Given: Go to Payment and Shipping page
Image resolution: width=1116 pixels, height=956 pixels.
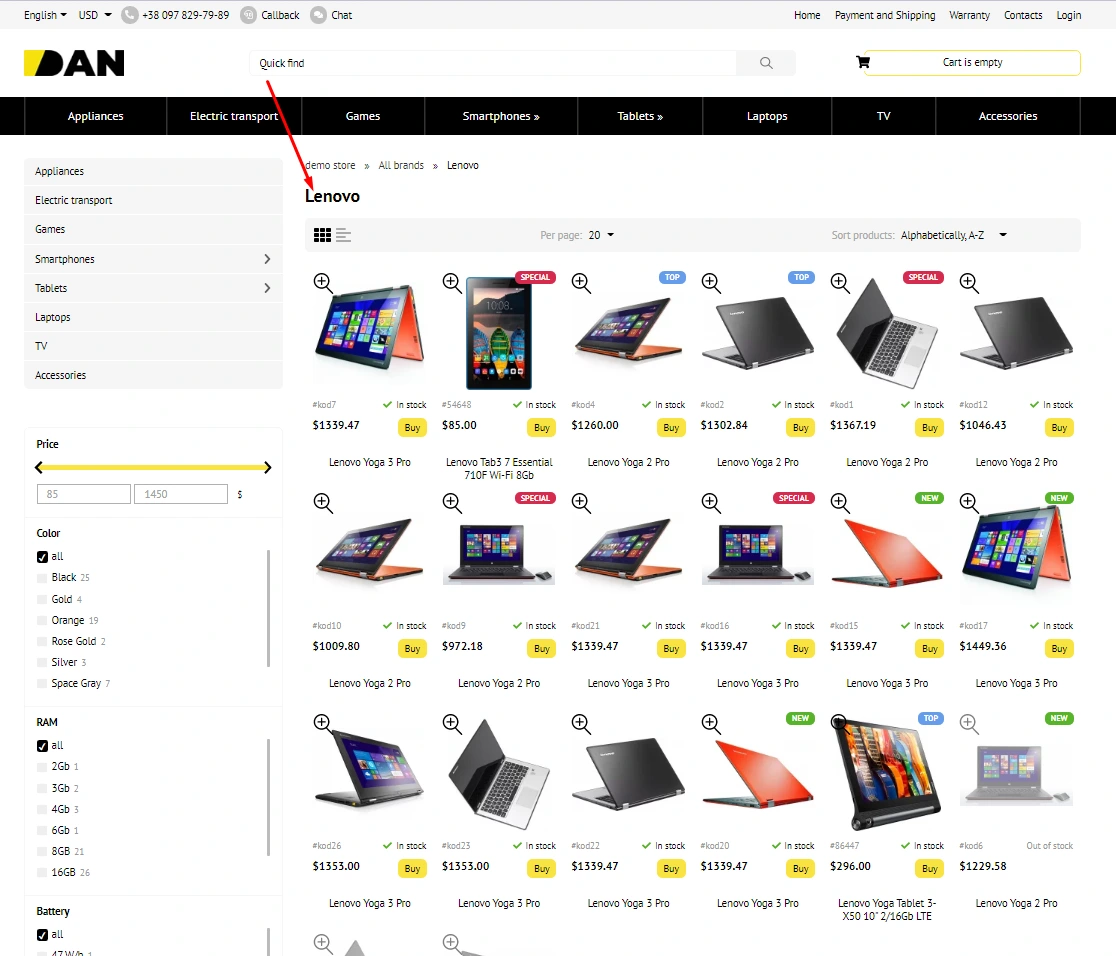Looking at the screenshot, I should pos(884,15).
